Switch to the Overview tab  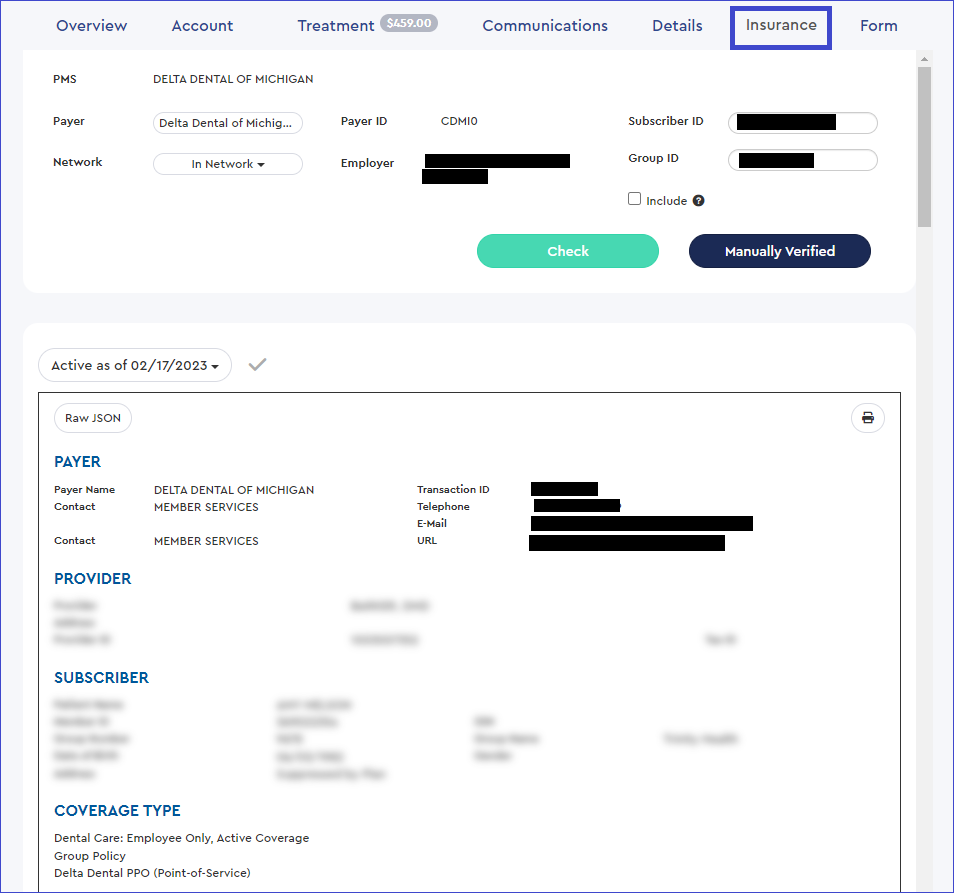[x=91, y=25]
